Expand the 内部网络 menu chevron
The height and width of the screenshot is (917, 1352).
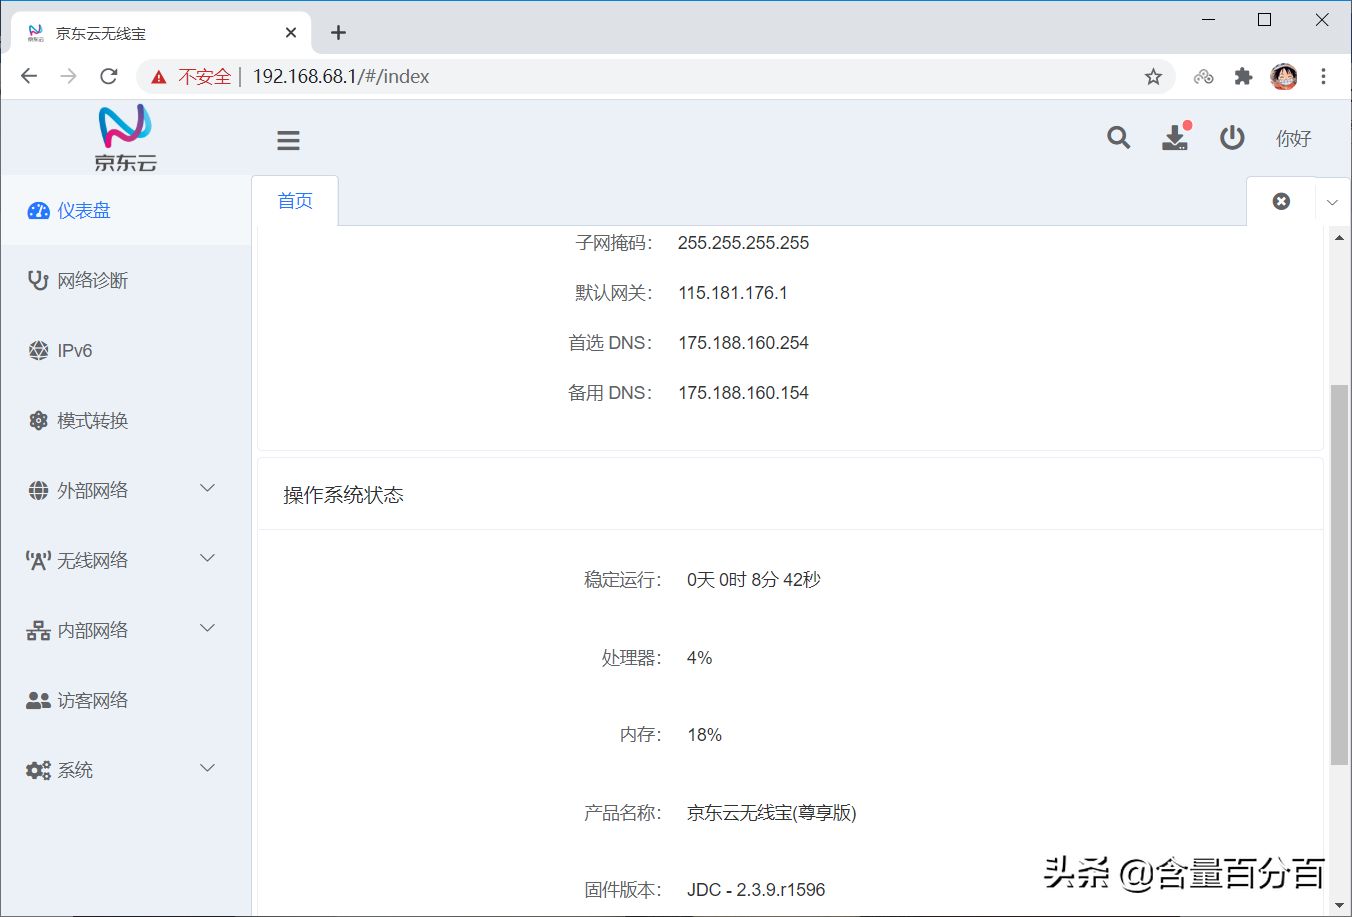(x=208, y=629)
